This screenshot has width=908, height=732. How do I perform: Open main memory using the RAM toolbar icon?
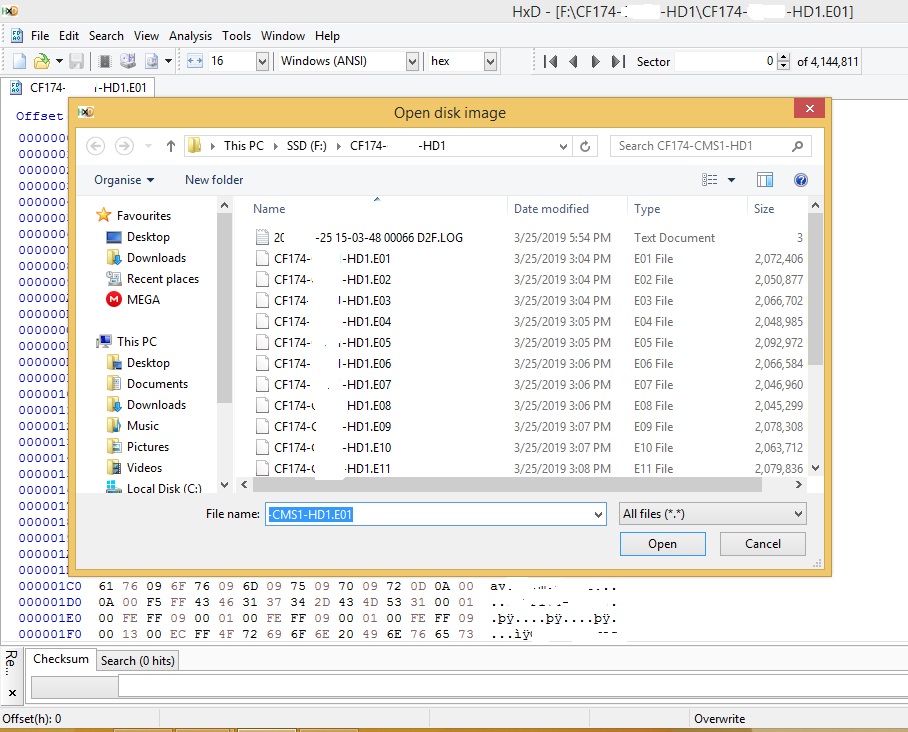[105, 61]
